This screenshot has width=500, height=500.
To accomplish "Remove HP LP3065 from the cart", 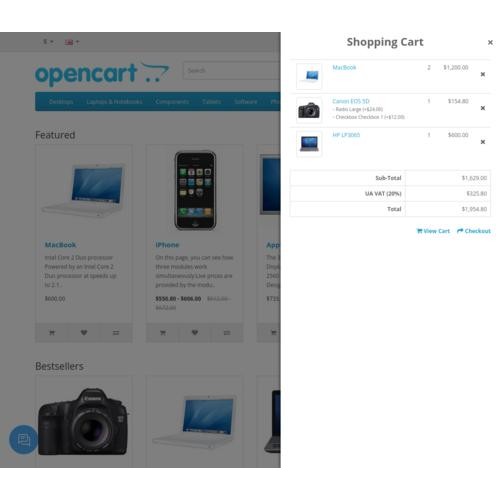I will click(482, 142).
